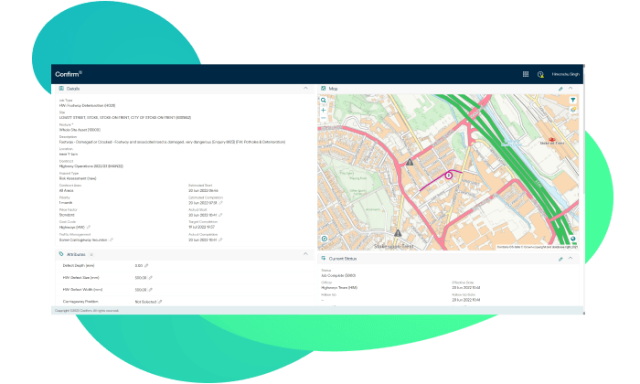Collapse the Details panel chevron
The height and width of the screenshot is (384, 640).
(x=305, y=88)
